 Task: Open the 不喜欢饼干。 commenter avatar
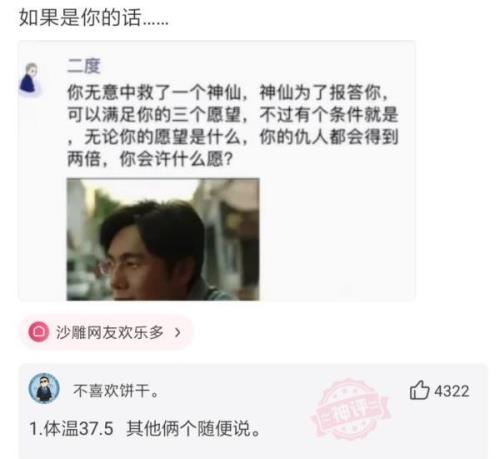pos(44,388)
